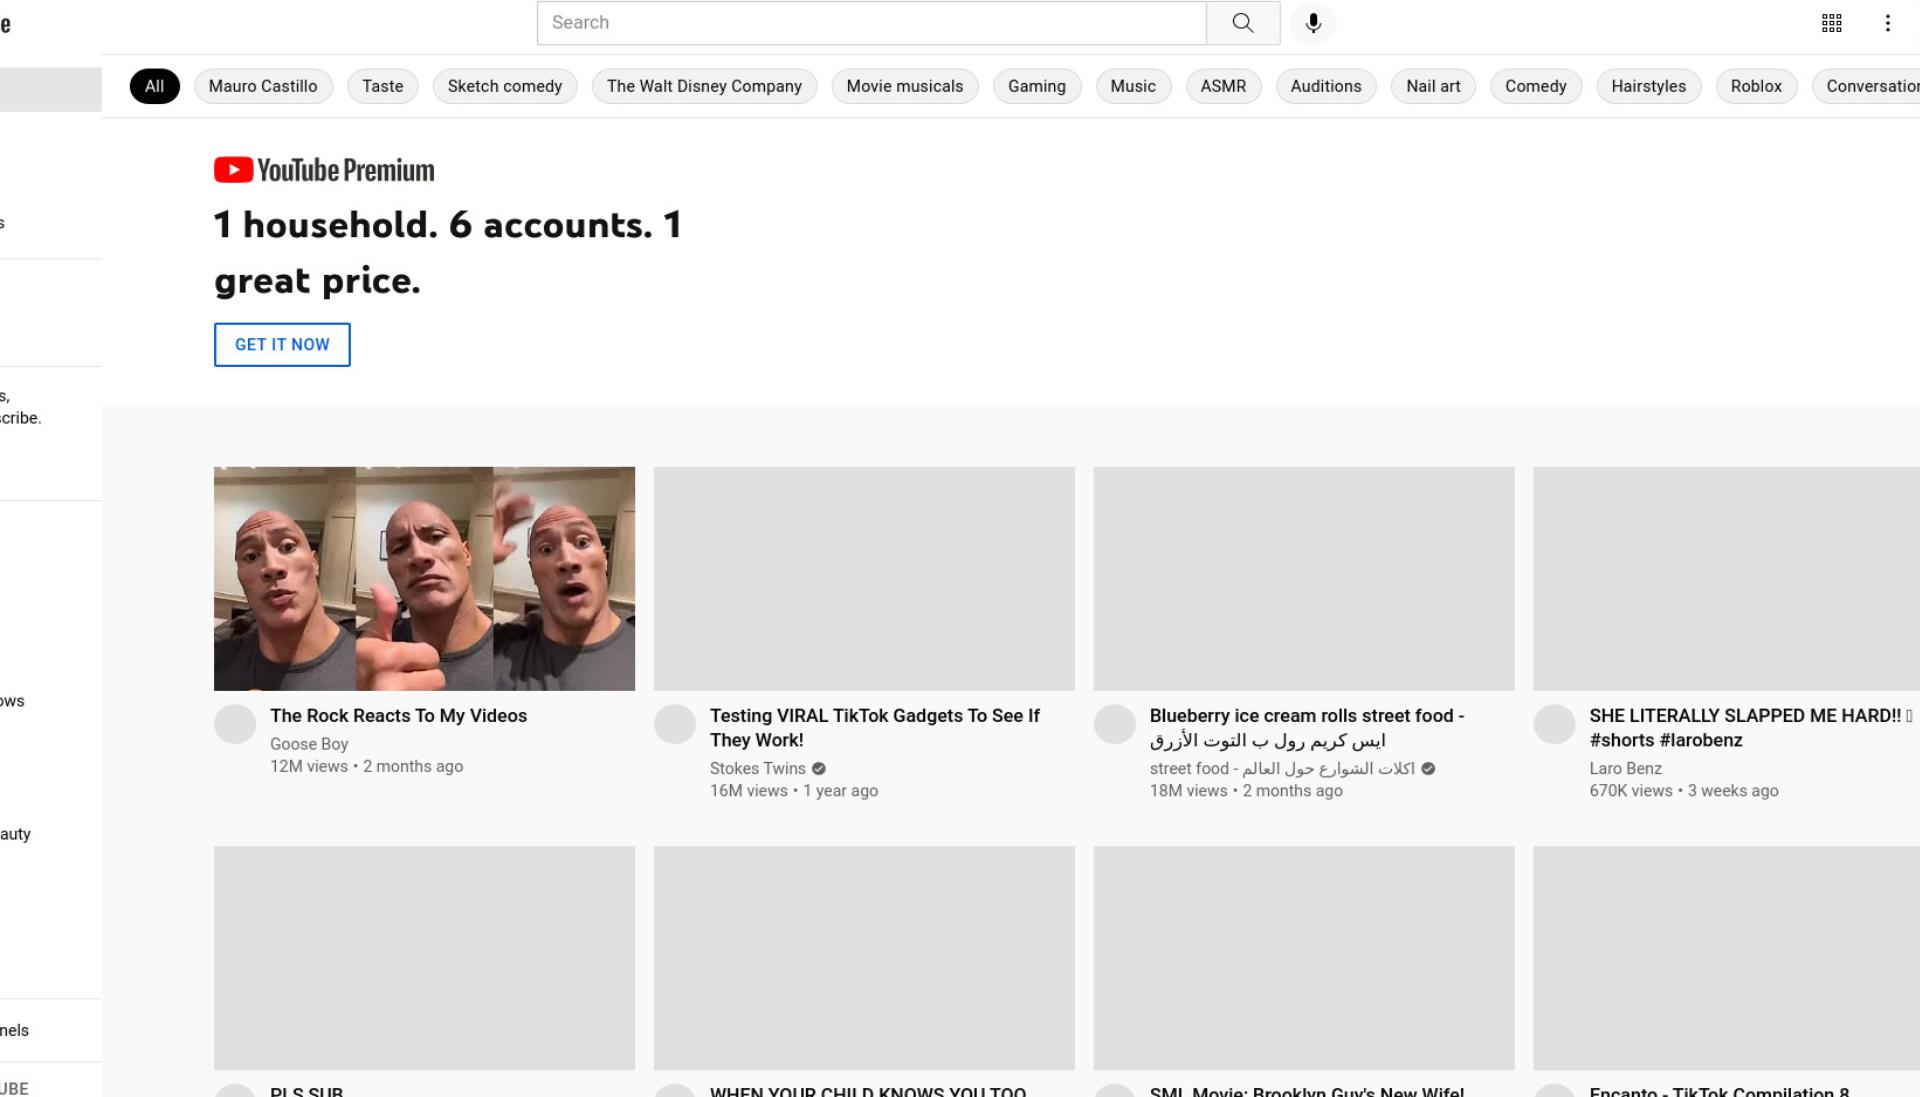Screen dimensions: 1920x1097
Task: Select the Nail art chip
Action: 1433,86
